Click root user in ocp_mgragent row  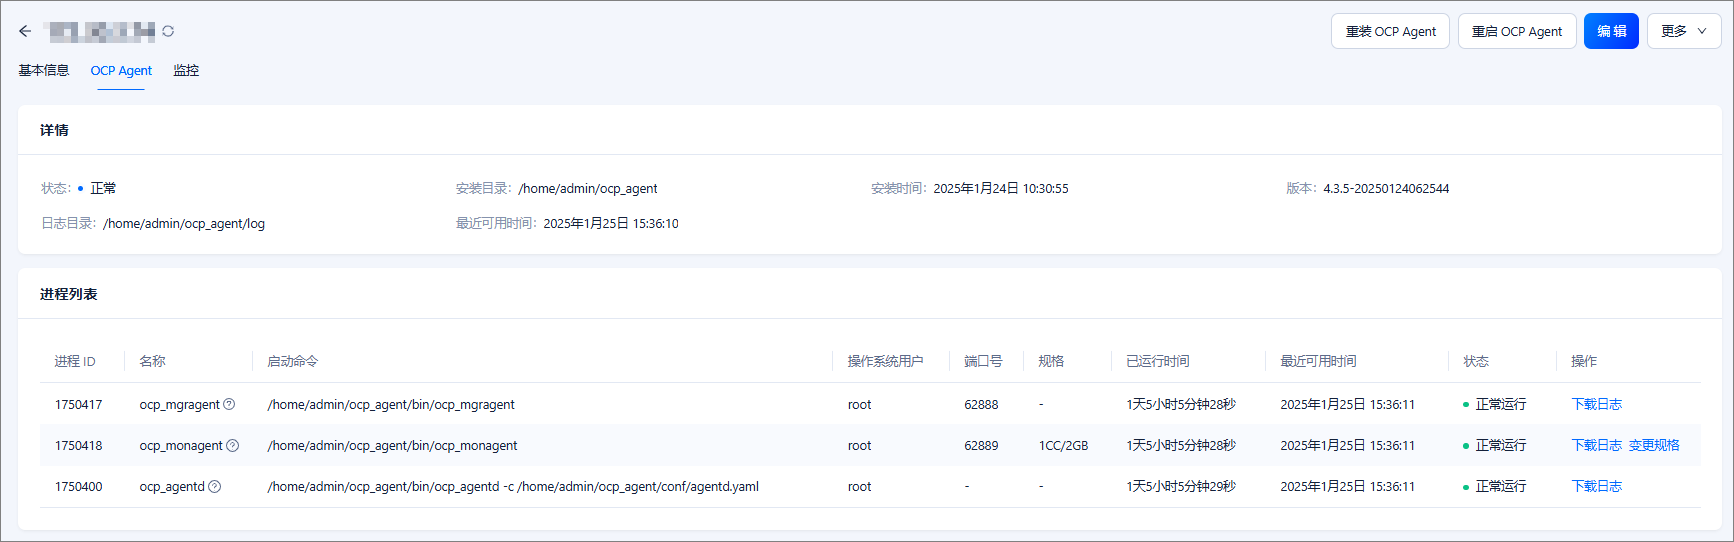[x=859, y=404]
